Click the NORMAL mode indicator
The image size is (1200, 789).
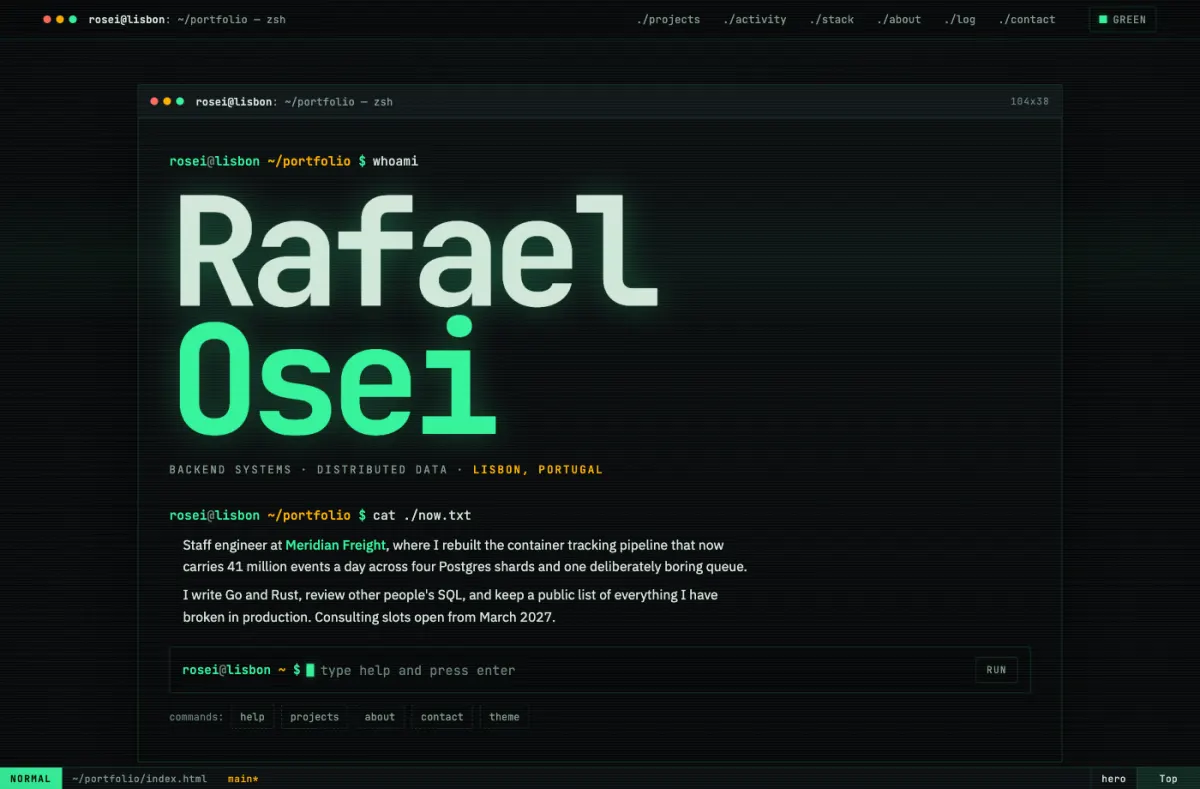pyautogui.click(x=30, y=778)
